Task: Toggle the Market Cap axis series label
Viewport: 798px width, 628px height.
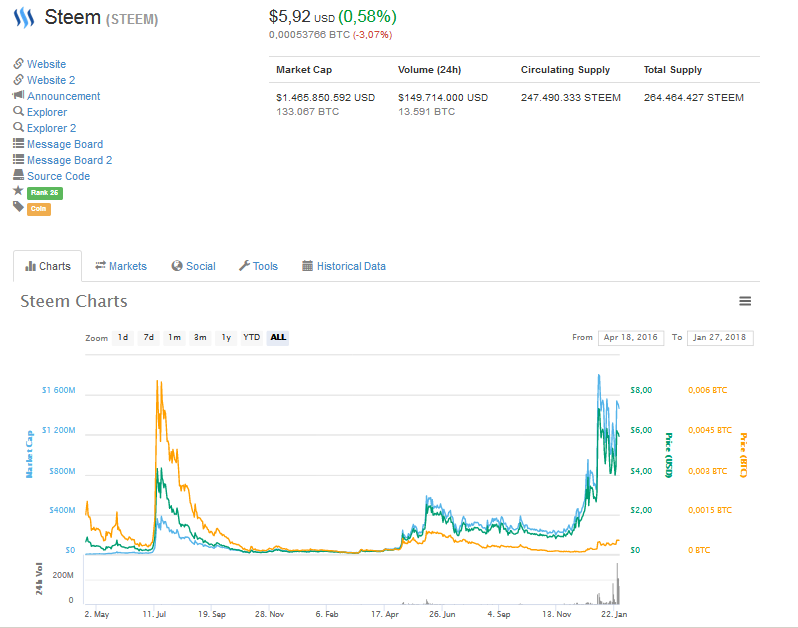Action: (x=29, y=454)
